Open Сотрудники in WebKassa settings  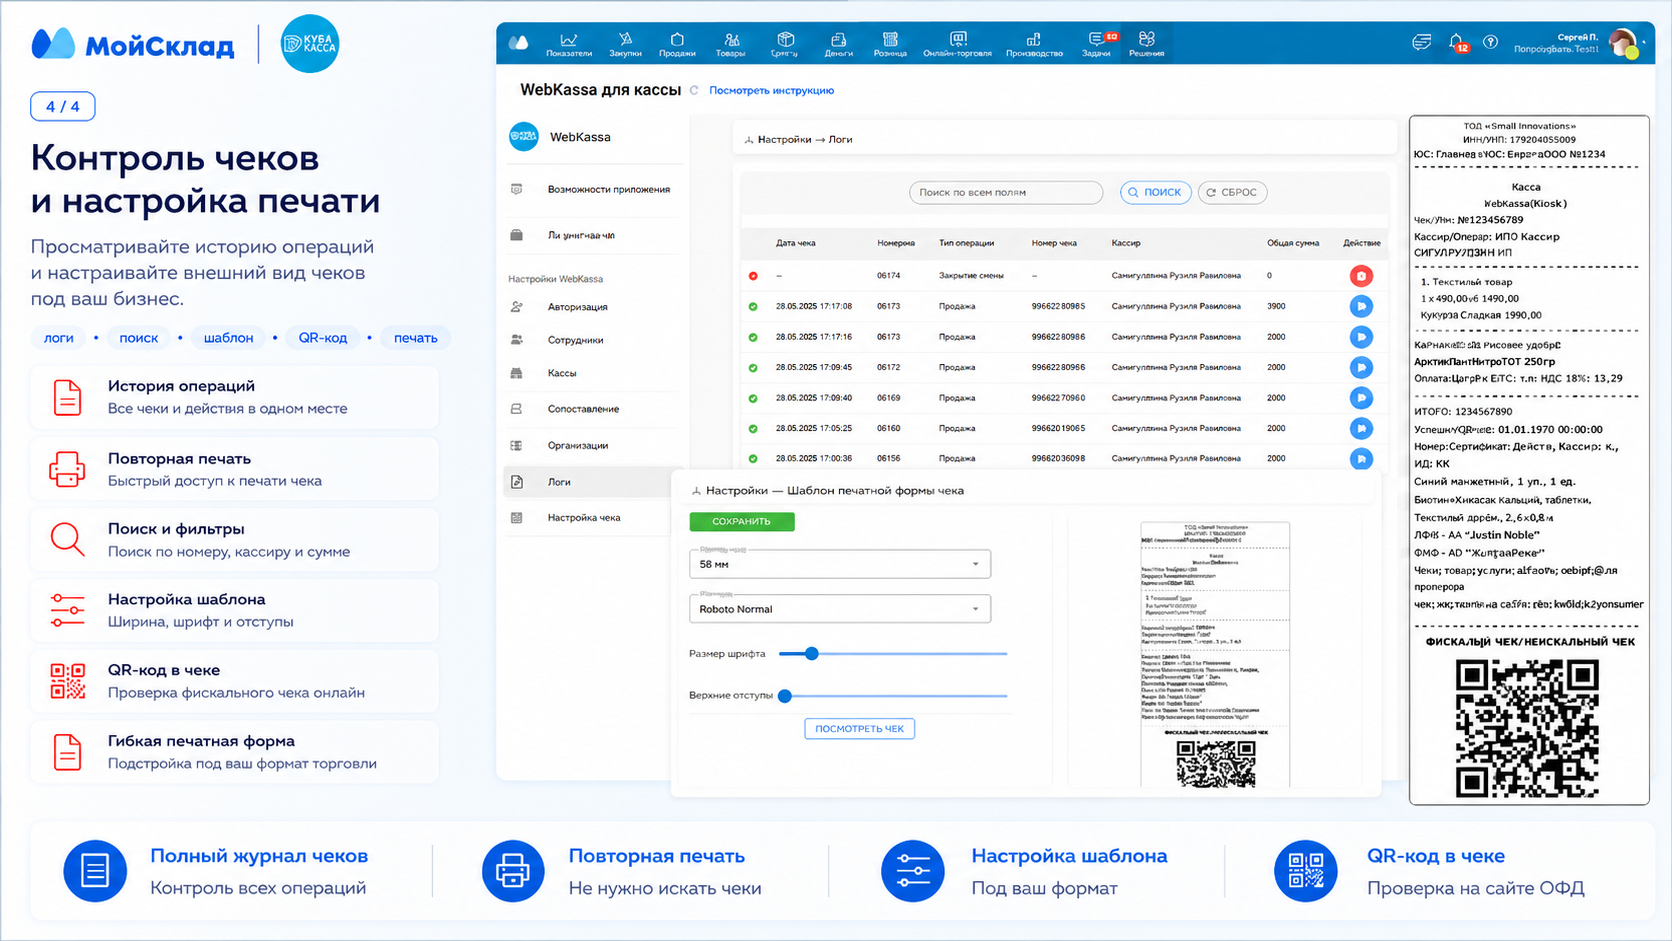[575, 340]
